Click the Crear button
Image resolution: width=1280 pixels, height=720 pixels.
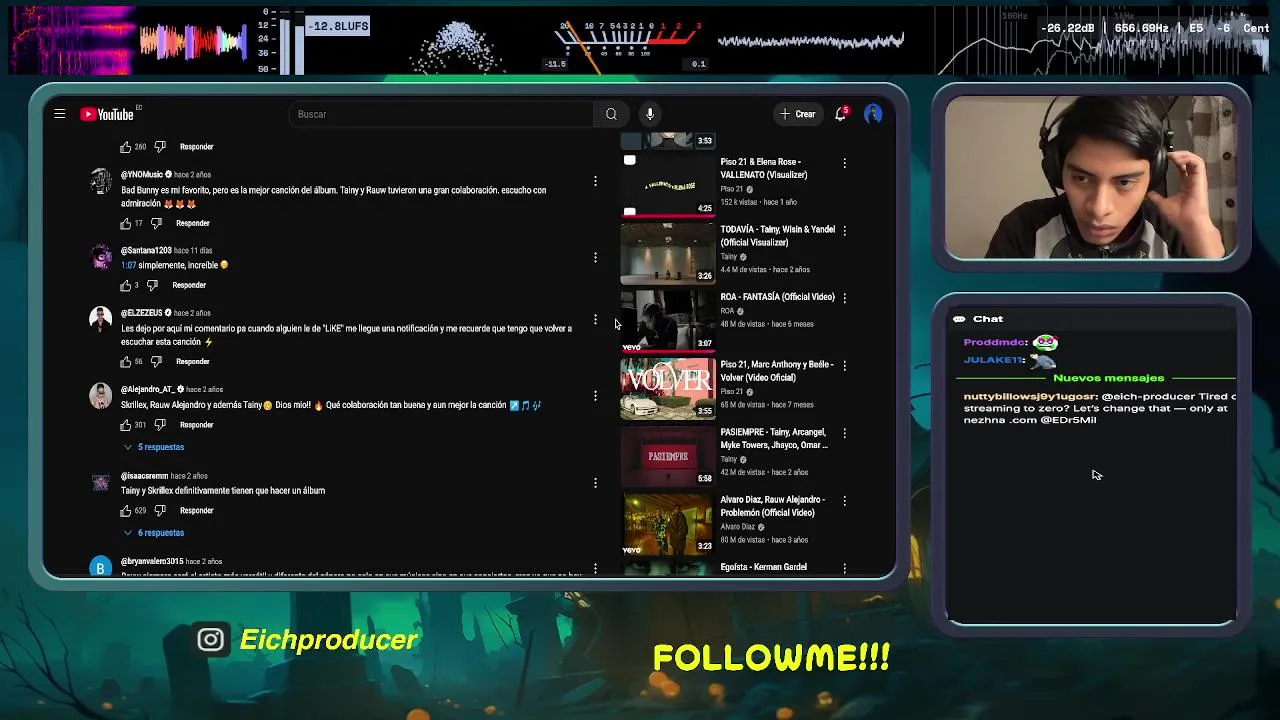click(x=798, y=114)
